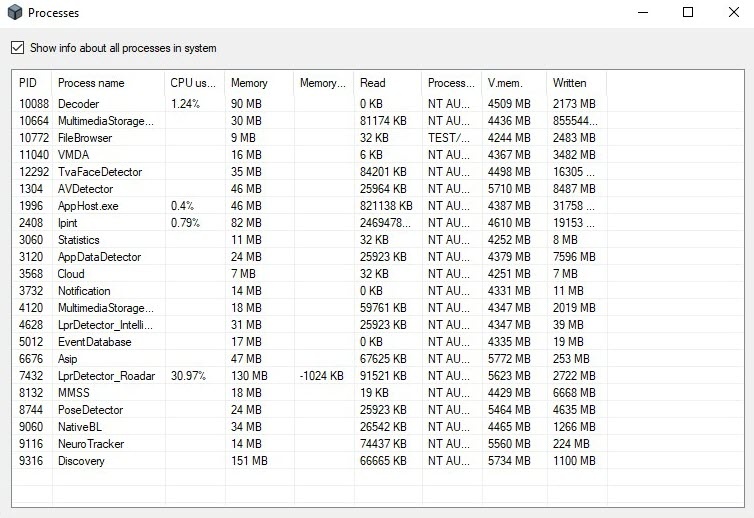Select the AppHost.exe process row
This screenshot has height=518, width=754.
click(x=88, y=206)
